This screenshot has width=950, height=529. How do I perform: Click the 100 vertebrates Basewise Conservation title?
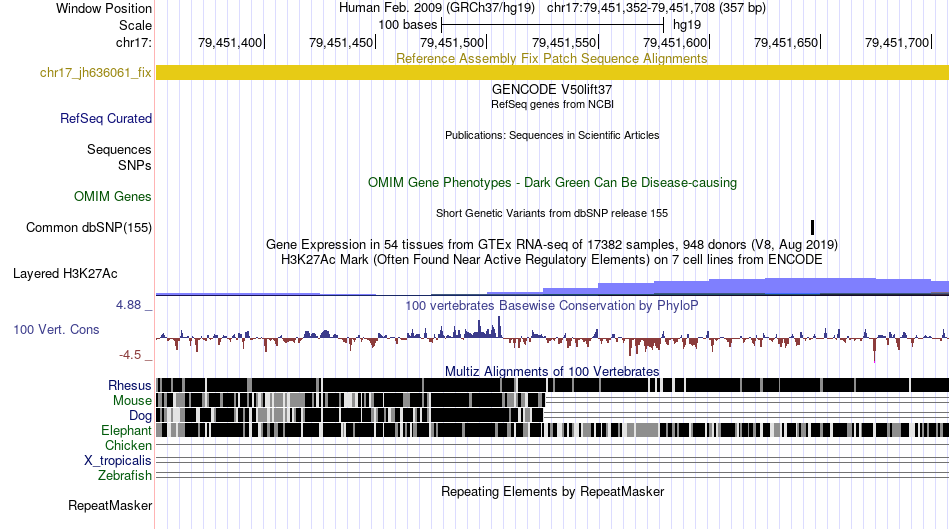click(x=552, y=305)
